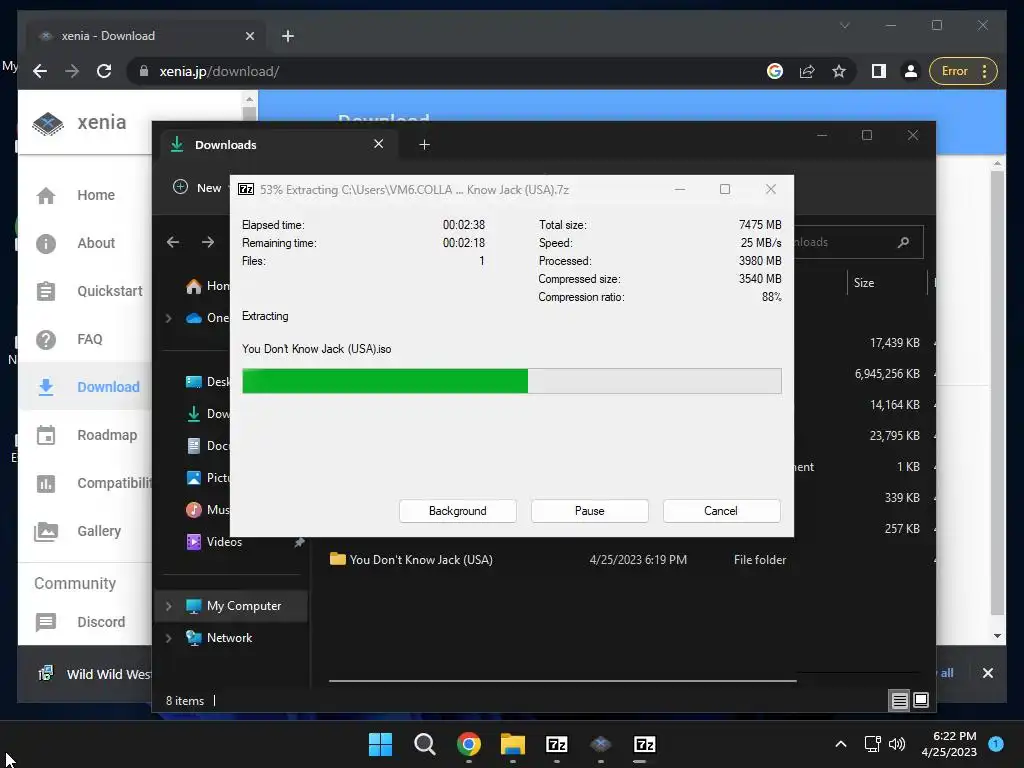Toggle Chrome side panel icon
1024x768 pixels.
878,71
